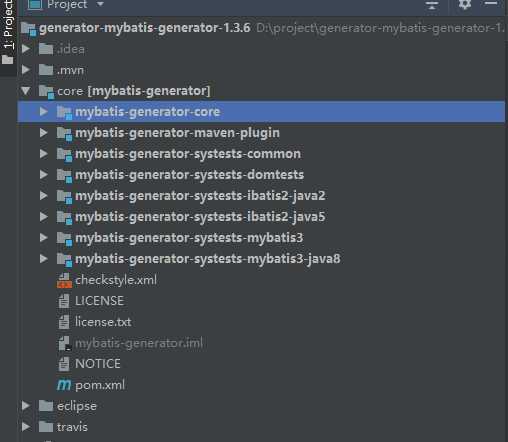Select mybatis-generator-systests-mybatis3-java8 label

coord(208,259)
